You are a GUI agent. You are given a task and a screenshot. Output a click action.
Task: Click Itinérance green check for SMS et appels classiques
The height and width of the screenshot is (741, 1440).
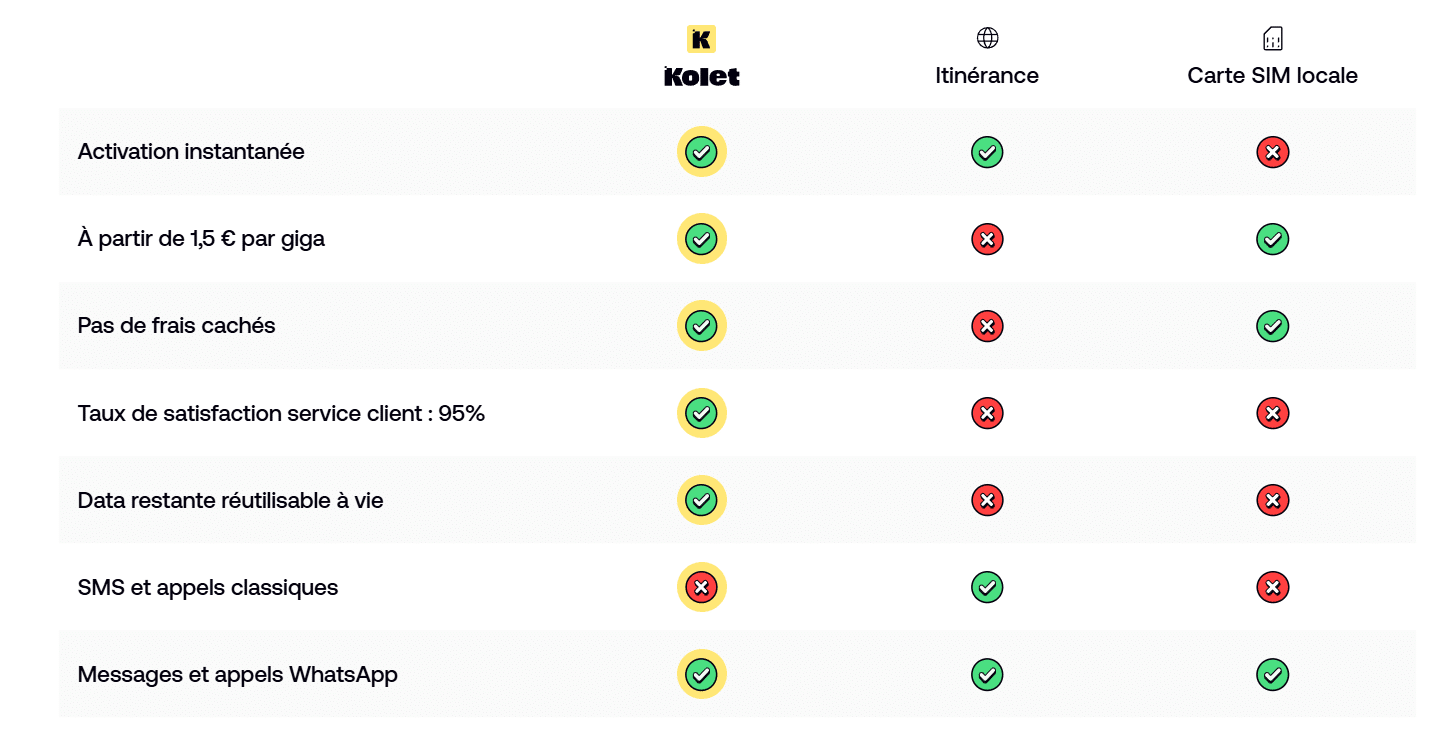pyautogui.click(x=987, y=587)
